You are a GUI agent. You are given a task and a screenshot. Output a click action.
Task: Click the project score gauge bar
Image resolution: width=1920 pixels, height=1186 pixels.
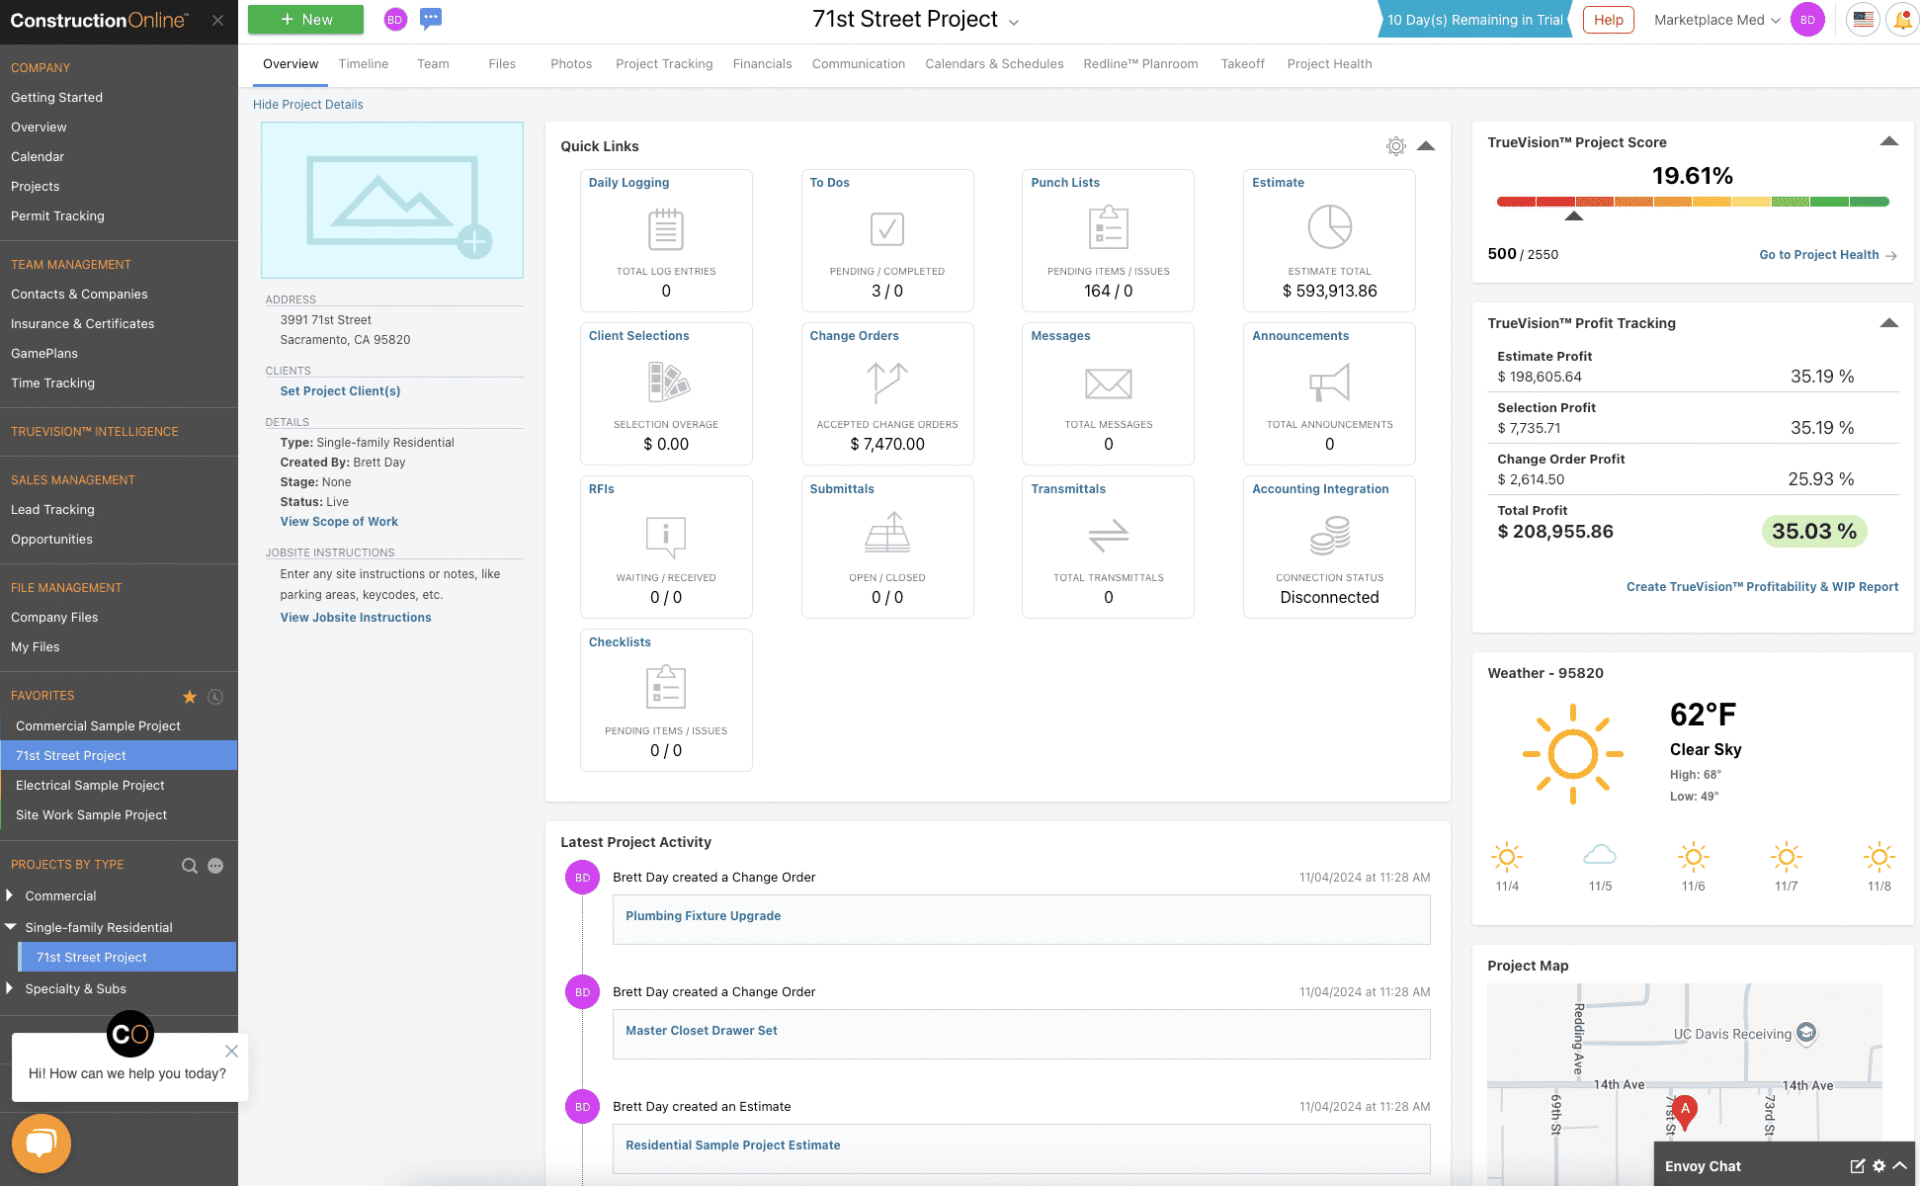pos(1693,201)
